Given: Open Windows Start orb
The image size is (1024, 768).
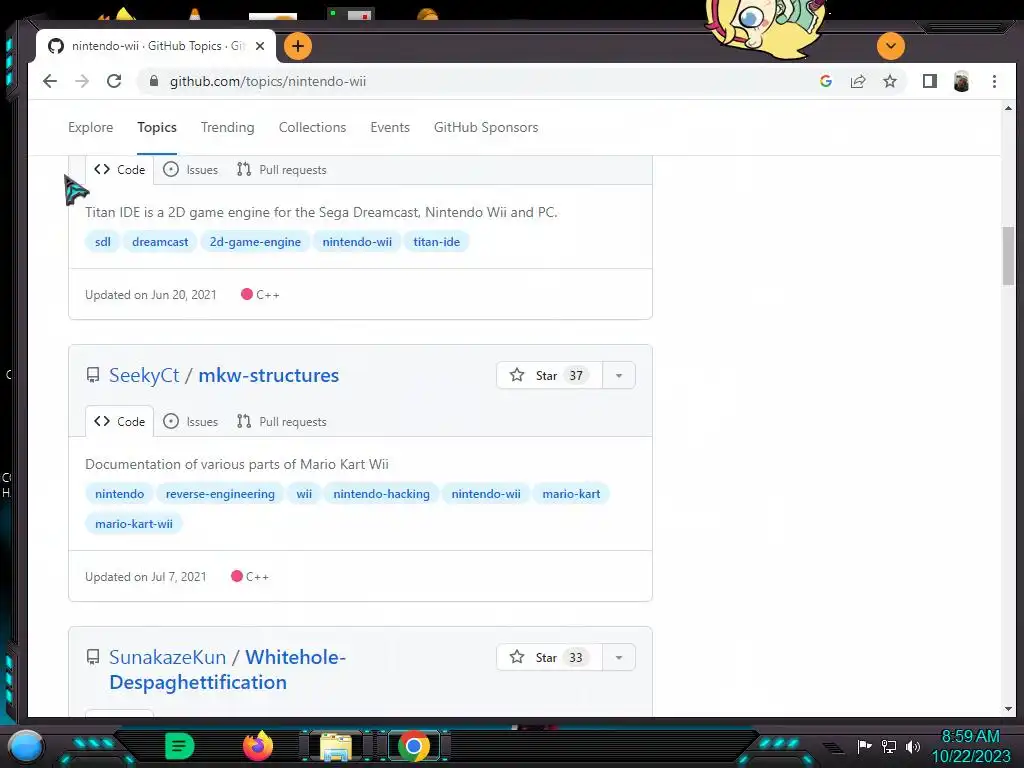Looking at the screenshot, I should 26,746.
